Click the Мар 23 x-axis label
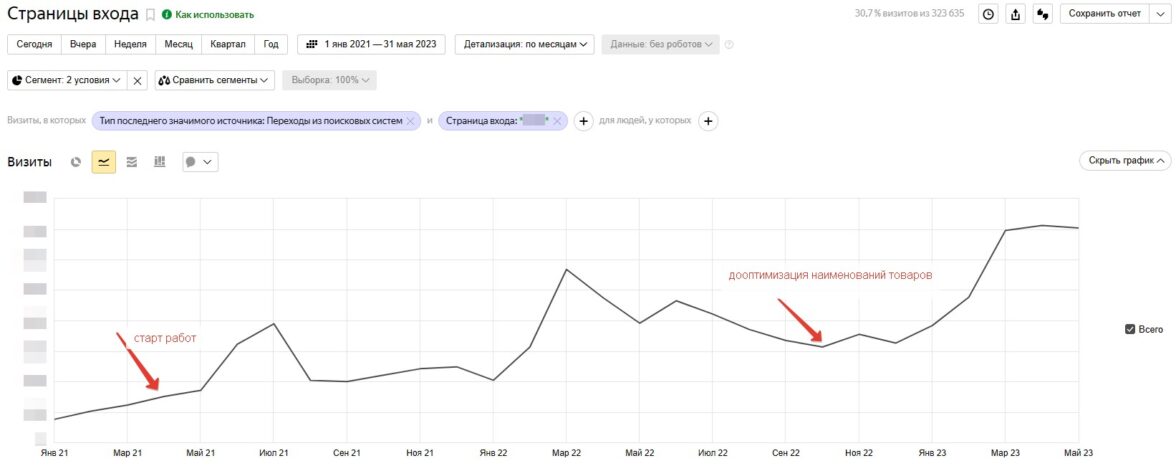 pos(1005,452)
